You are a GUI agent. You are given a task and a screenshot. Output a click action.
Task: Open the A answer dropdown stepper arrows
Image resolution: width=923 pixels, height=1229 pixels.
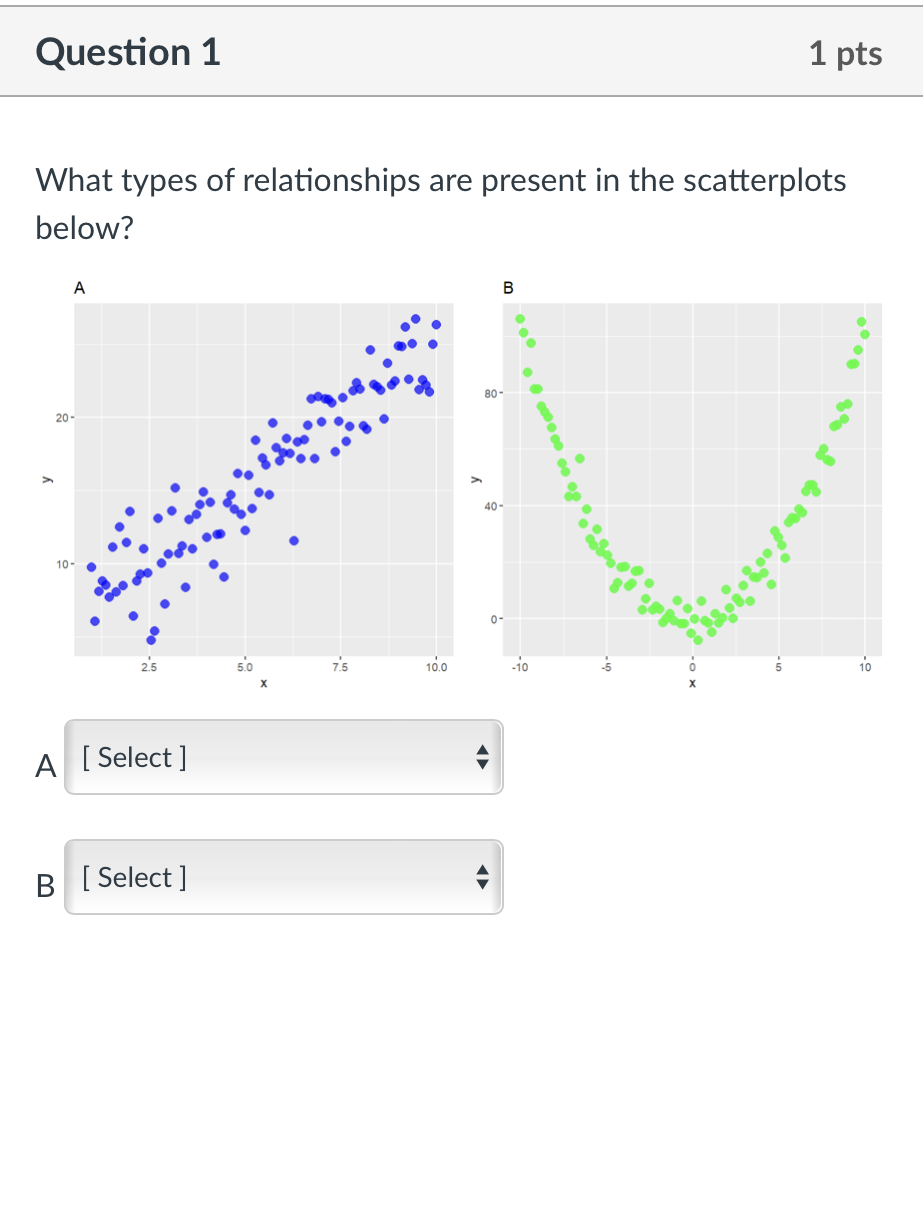pyautogui.click(x=482, y=757)
